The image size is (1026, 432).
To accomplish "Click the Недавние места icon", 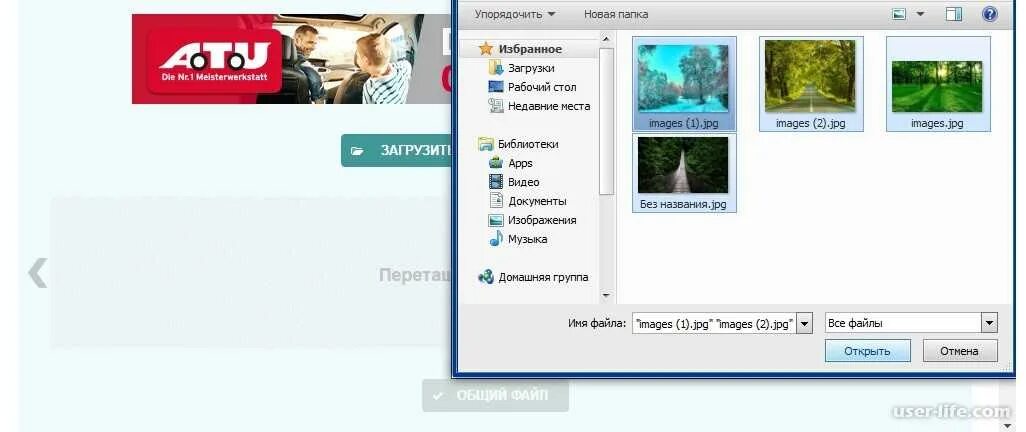I will coord(496,106).
